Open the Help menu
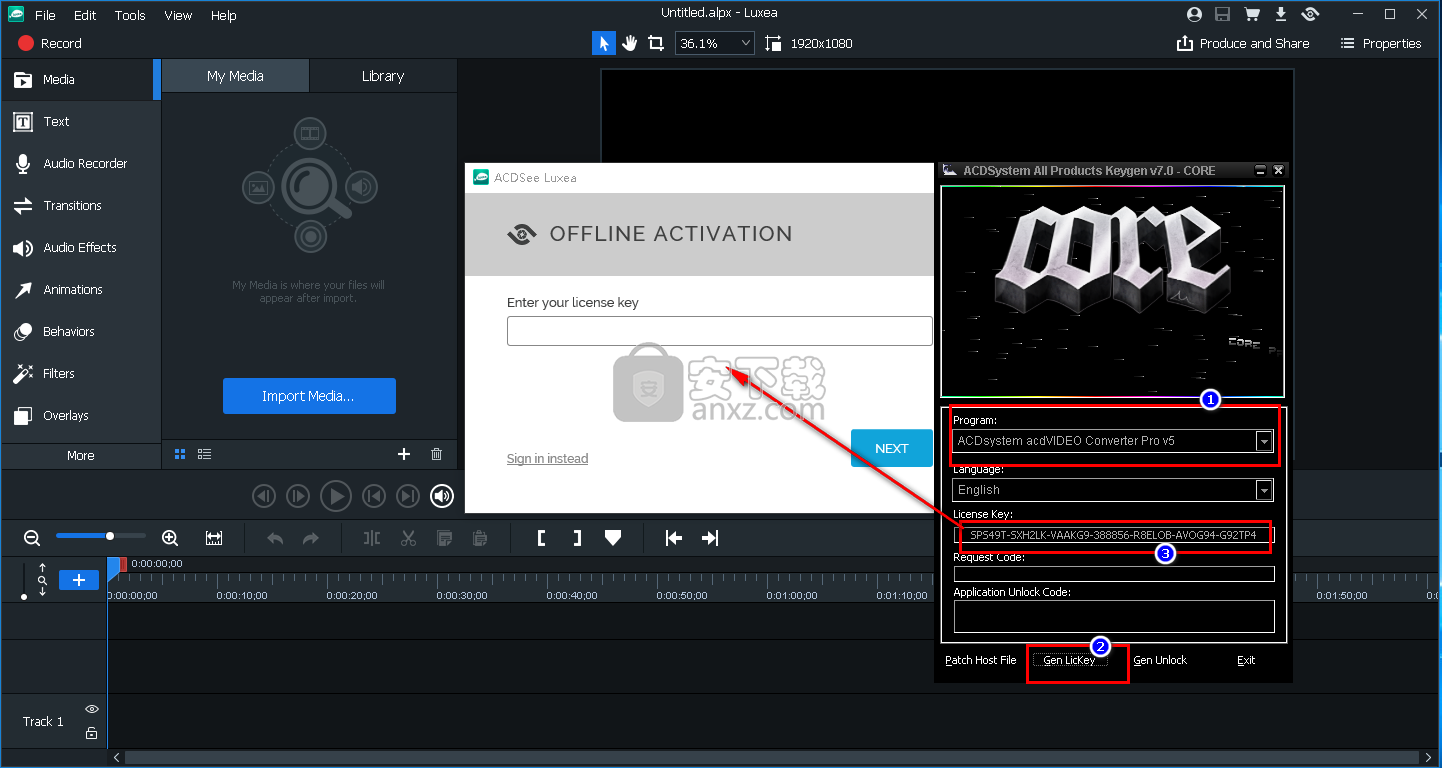The height and width of the screenshot is (768, 1442). pos(224,15)
